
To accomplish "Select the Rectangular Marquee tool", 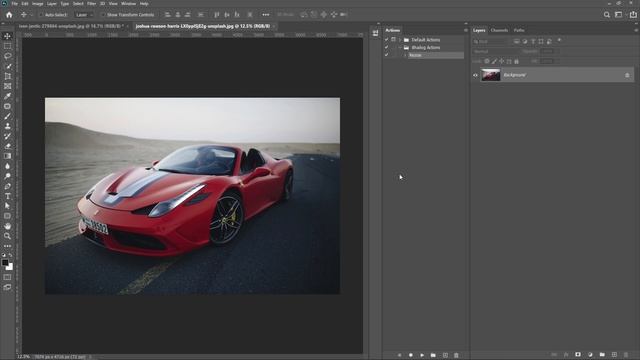I will [7, 46].
